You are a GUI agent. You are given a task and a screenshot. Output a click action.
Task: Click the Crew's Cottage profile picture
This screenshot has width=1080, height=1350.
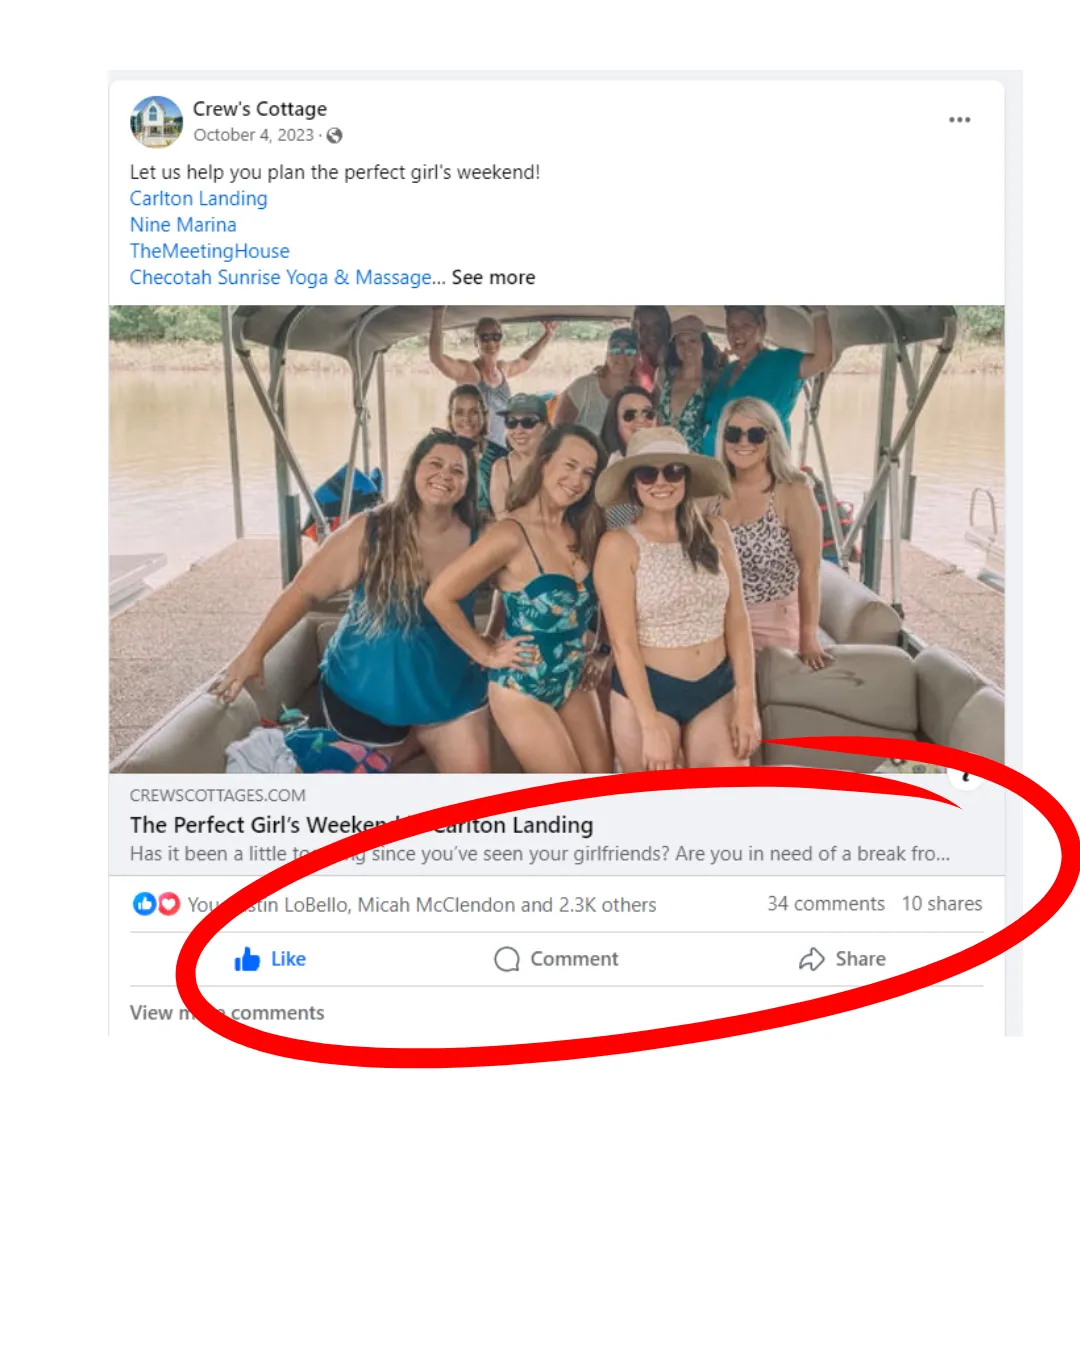click(156, 121)
